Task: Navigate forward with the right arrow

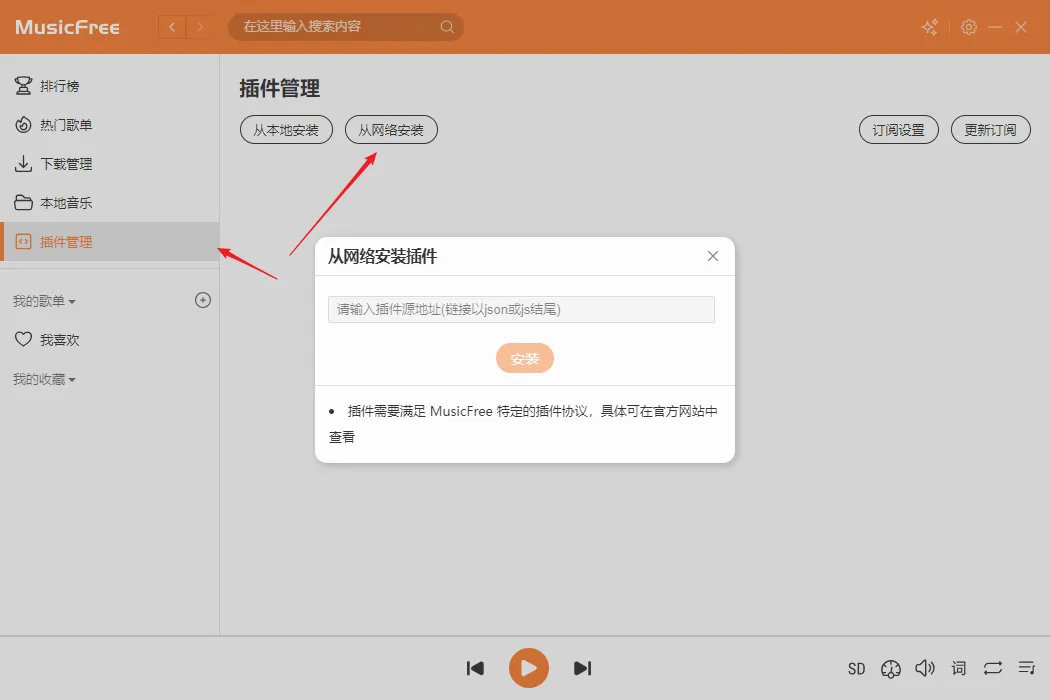Action: 200,27
